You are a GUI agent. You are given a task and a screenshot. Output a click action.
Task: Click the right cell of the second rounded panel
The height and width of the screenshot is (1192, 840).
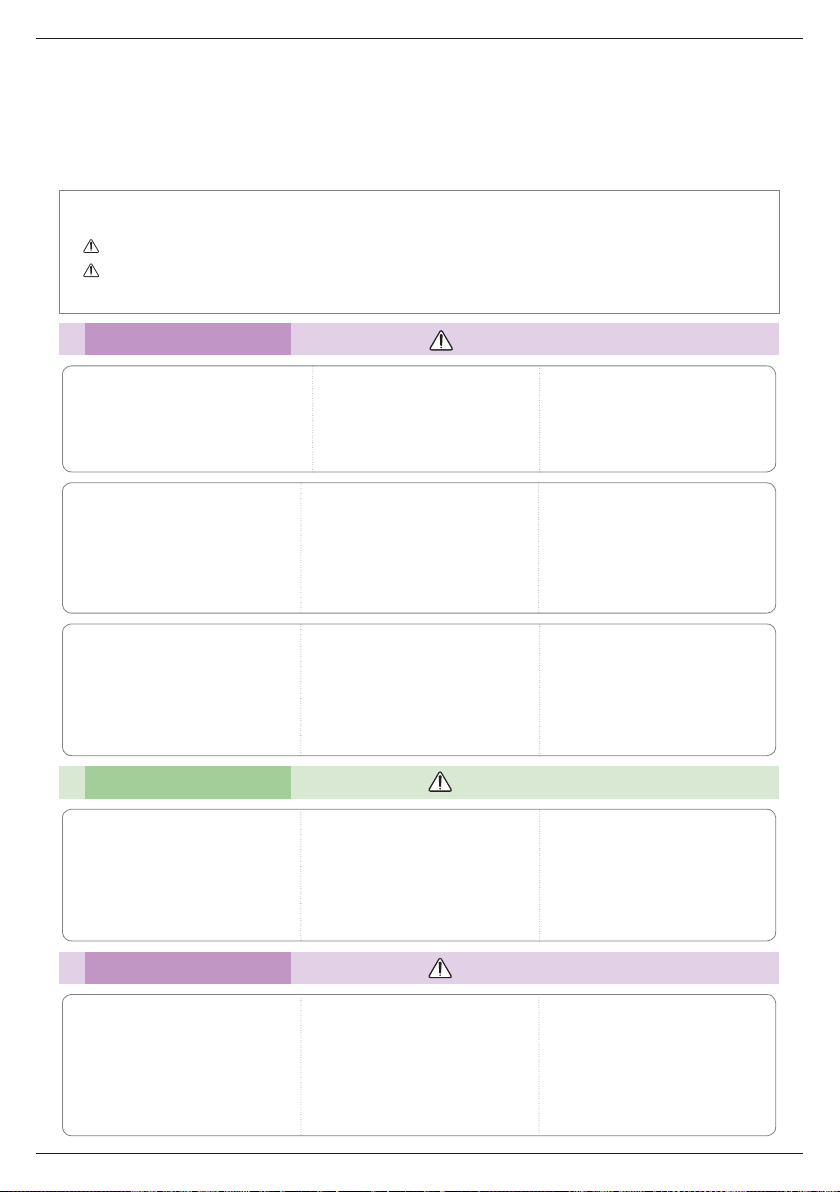[657, 547]
